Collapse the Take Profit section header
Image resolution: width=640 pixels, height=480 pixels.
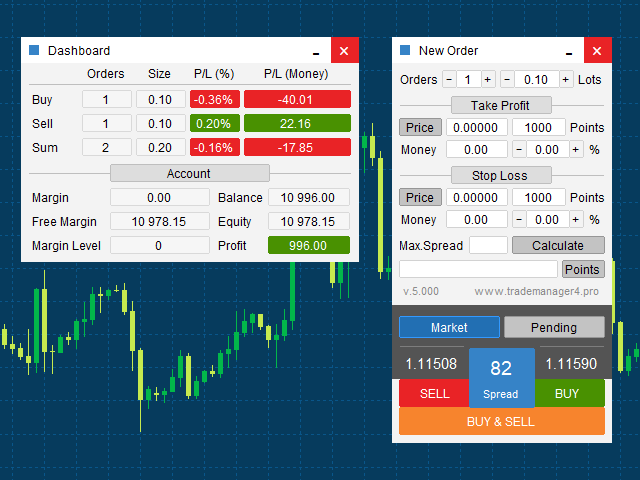tap(501, 105)
